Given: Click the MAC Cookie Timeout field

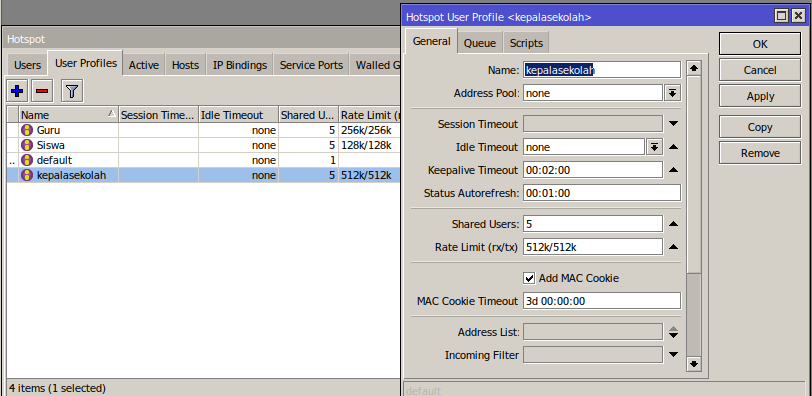Looking at the screenshot, I should pos(602,301).
